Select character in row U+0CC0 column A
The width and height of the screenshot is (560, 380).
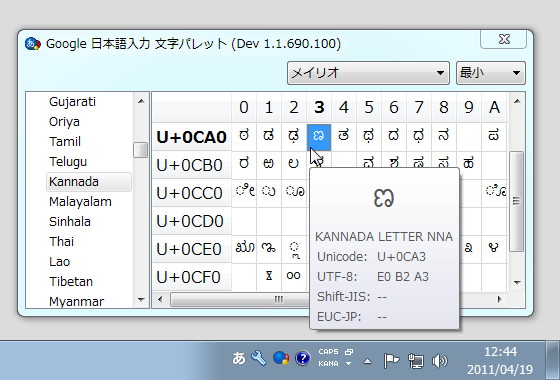494,193
